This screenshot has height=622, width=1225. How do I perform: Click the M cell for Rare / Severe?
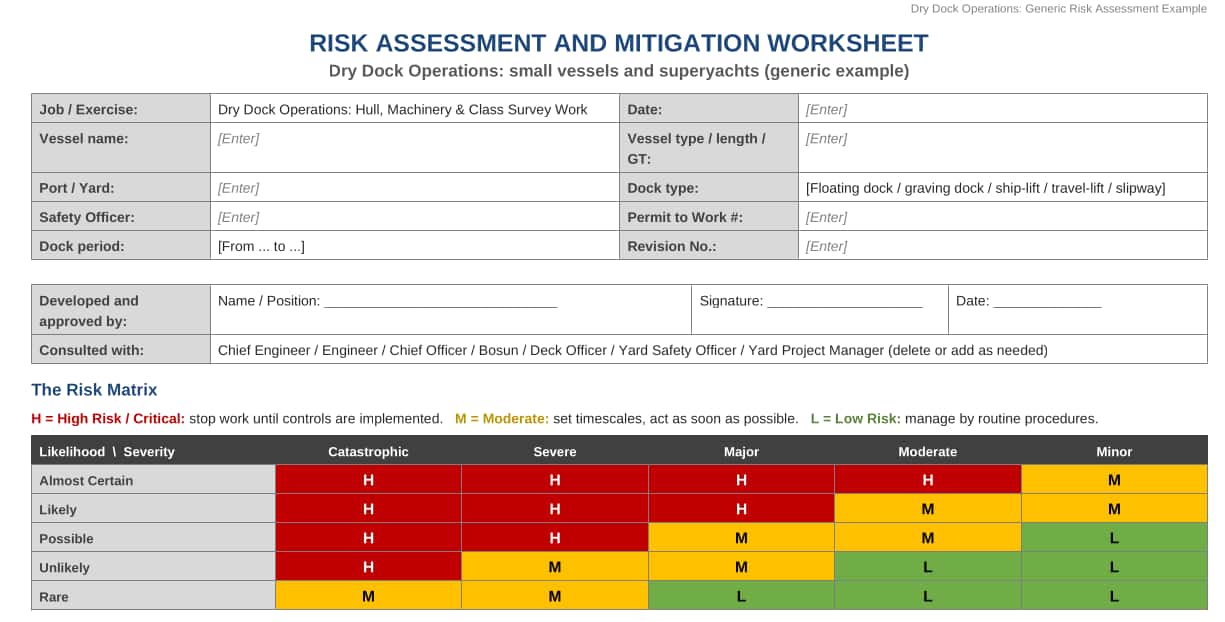pyautogui.click(x=555, y=596)
